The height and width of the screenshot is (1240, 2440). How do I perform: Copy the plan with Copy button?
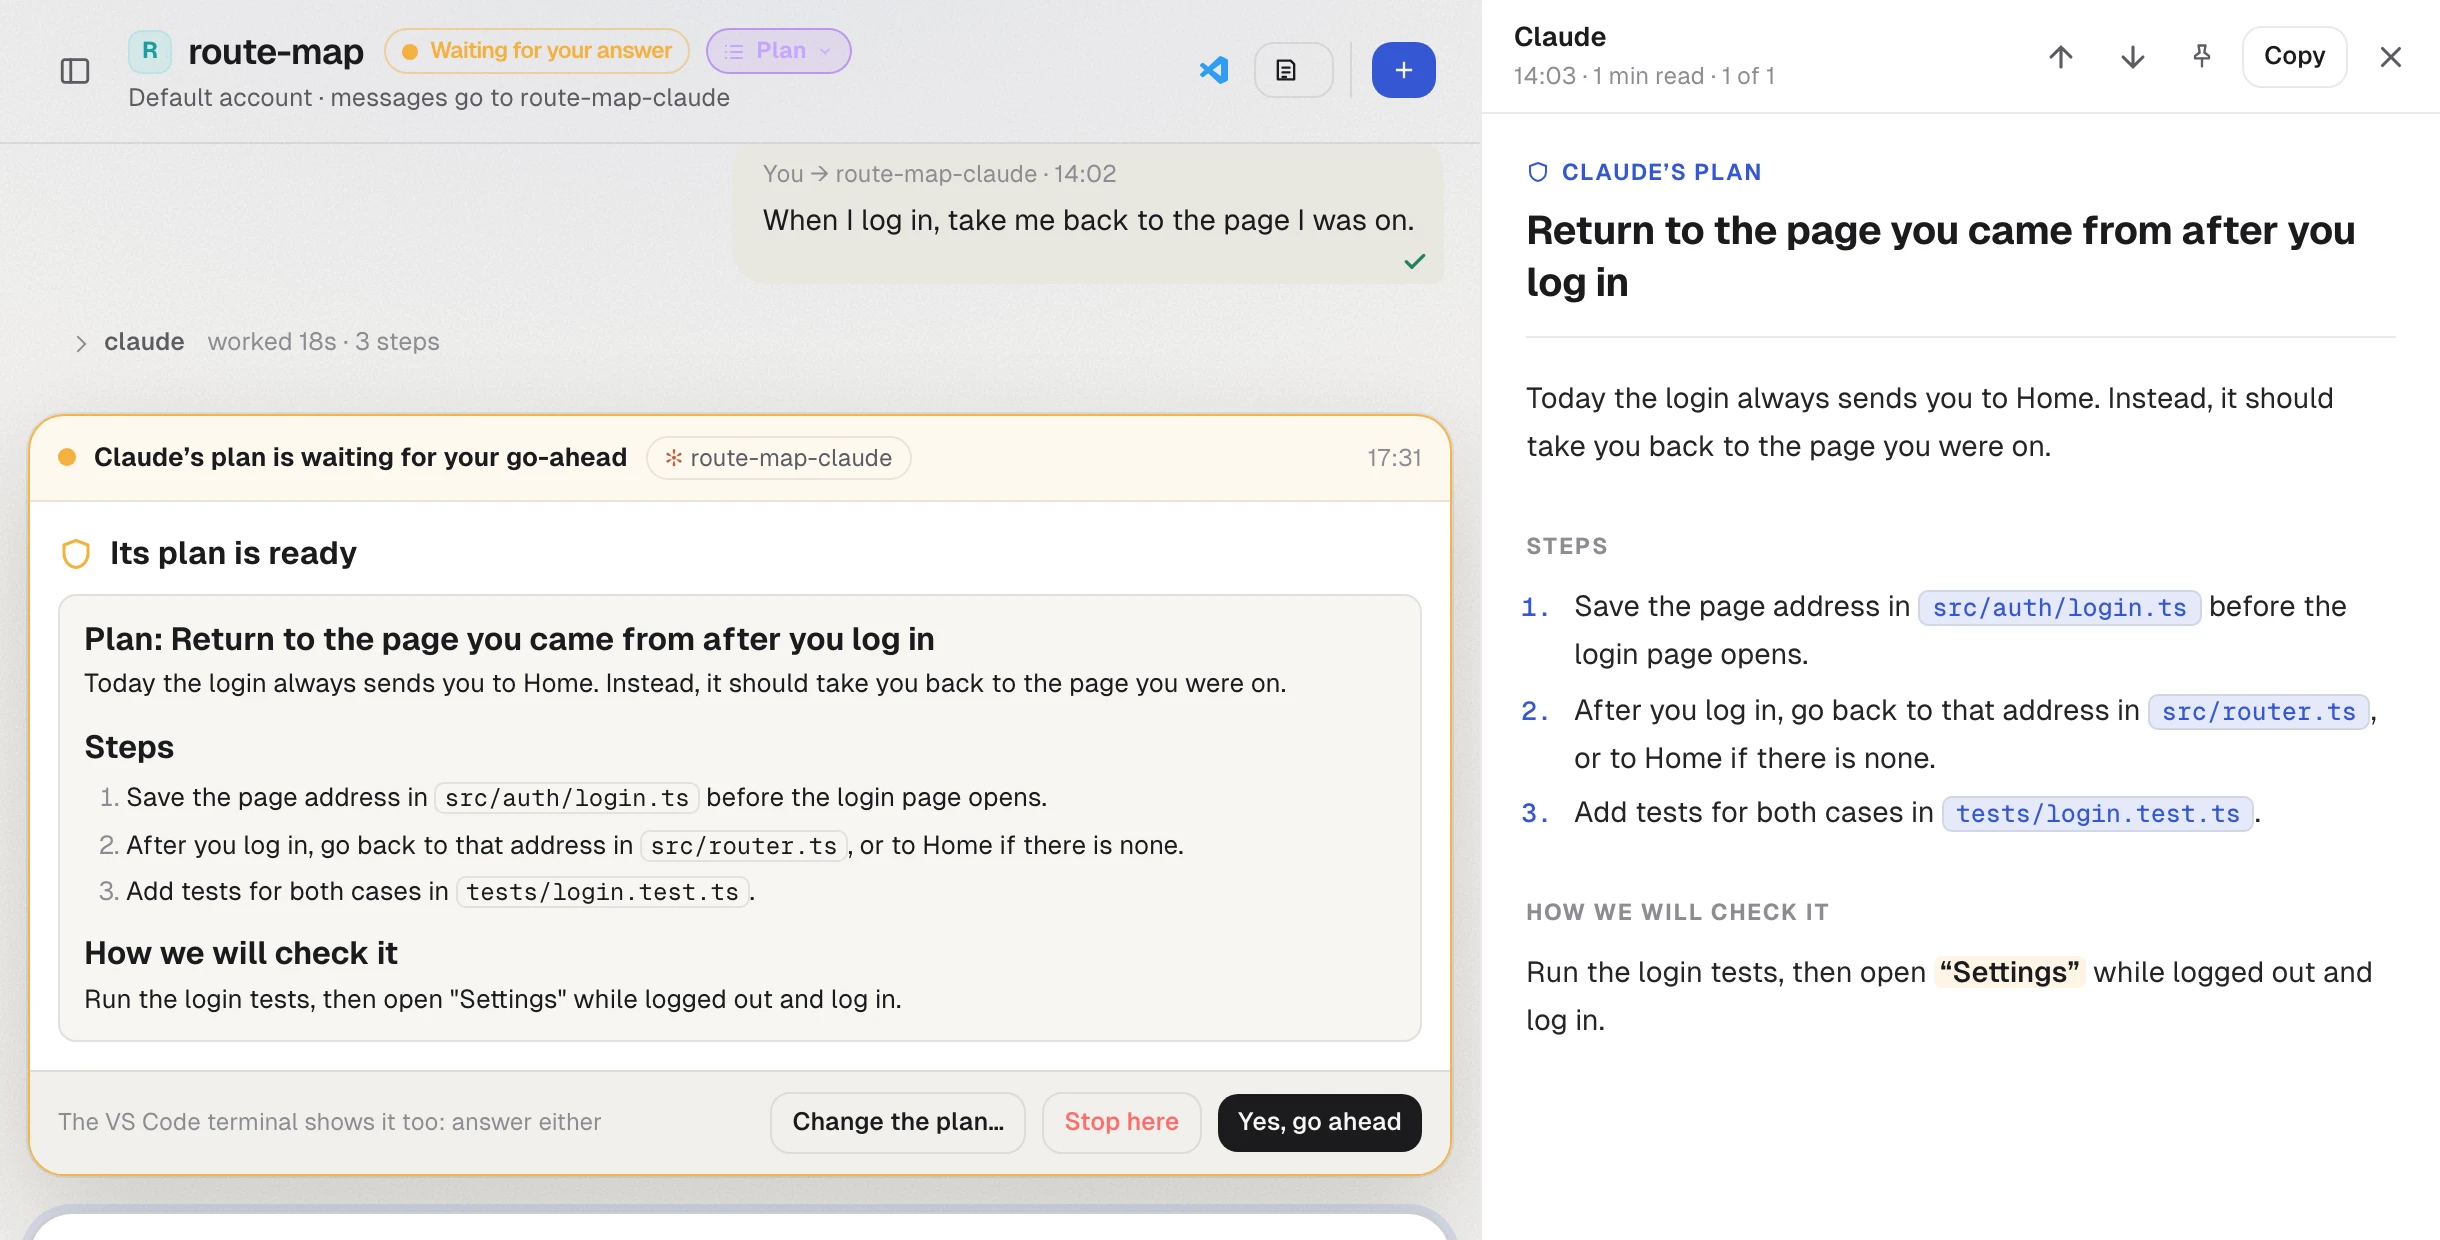pos(2294,56)
